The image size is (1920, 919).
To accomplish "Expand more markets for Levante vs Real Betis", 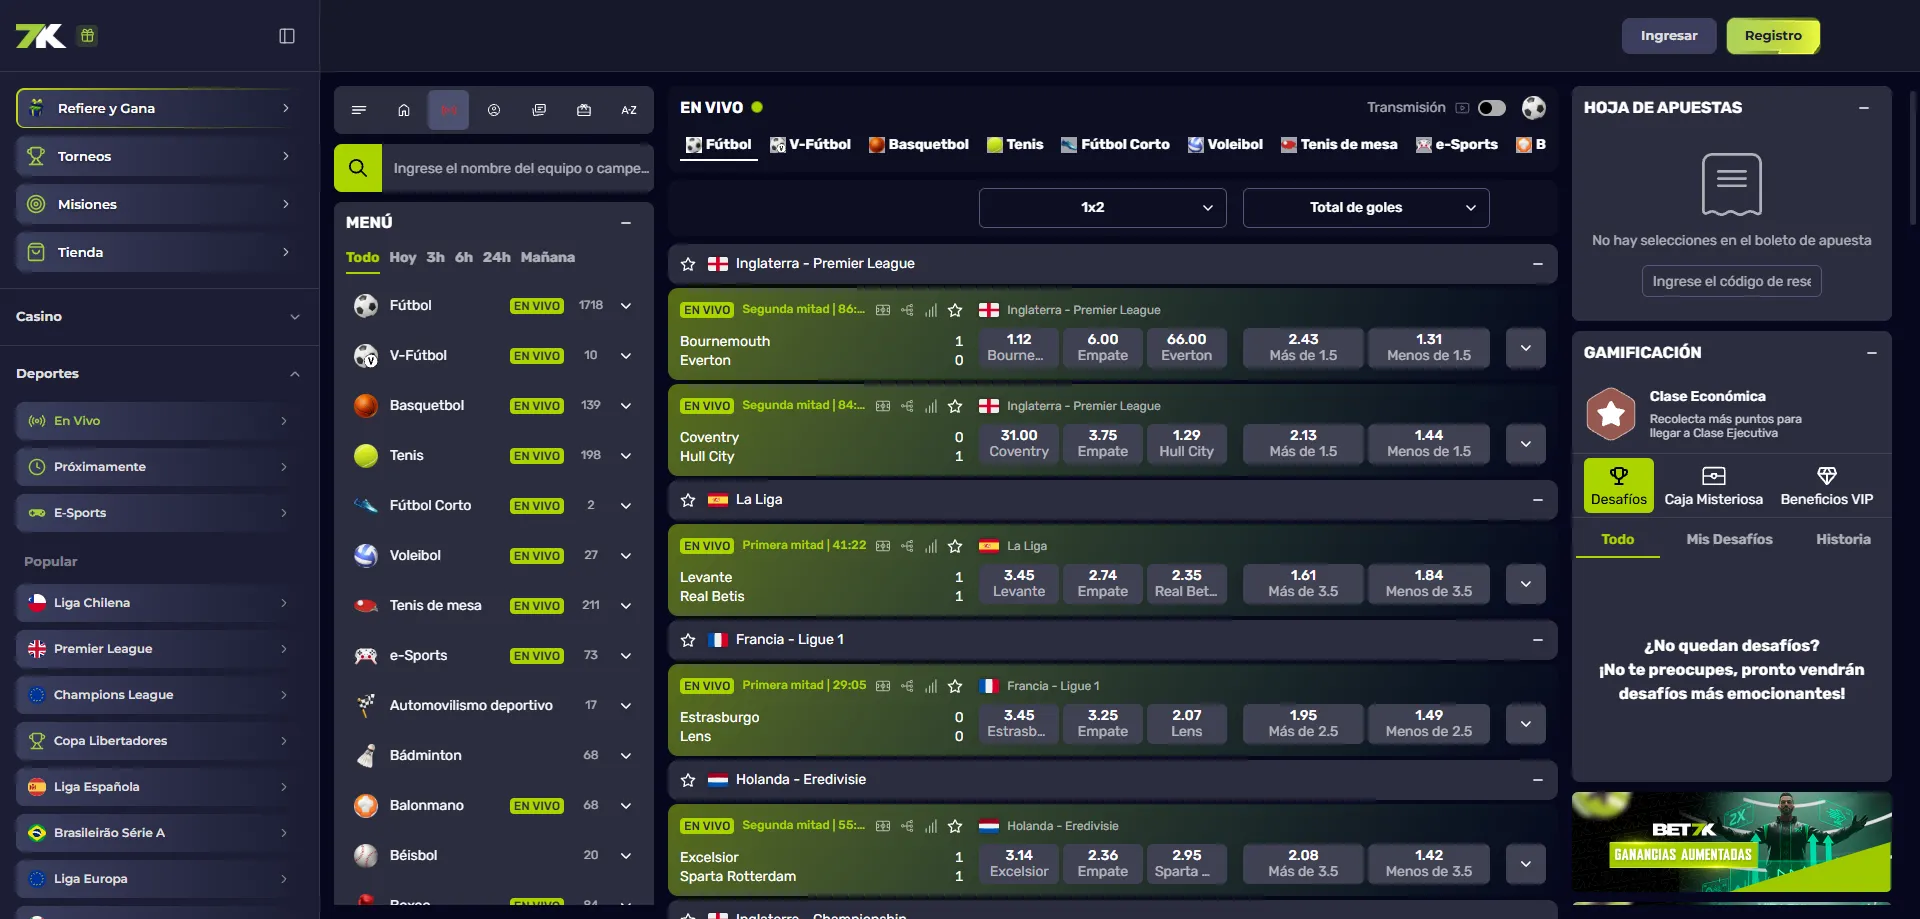I will [1526, 584].
